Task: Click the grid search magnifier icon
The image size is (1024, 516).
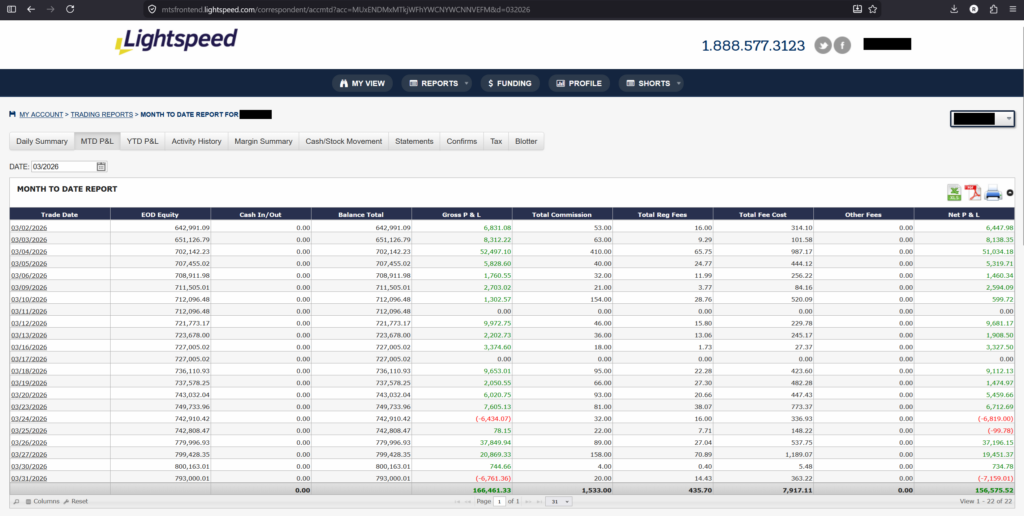Action: pyautogui.click(x=16, y=501)
